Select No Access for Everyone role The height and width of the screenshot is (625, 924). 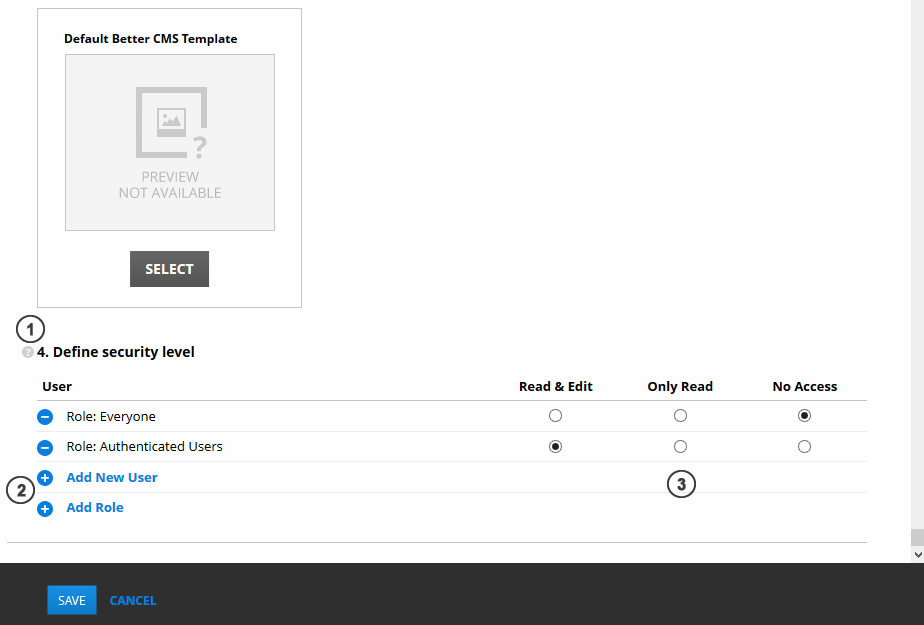(x=805, y=416)
